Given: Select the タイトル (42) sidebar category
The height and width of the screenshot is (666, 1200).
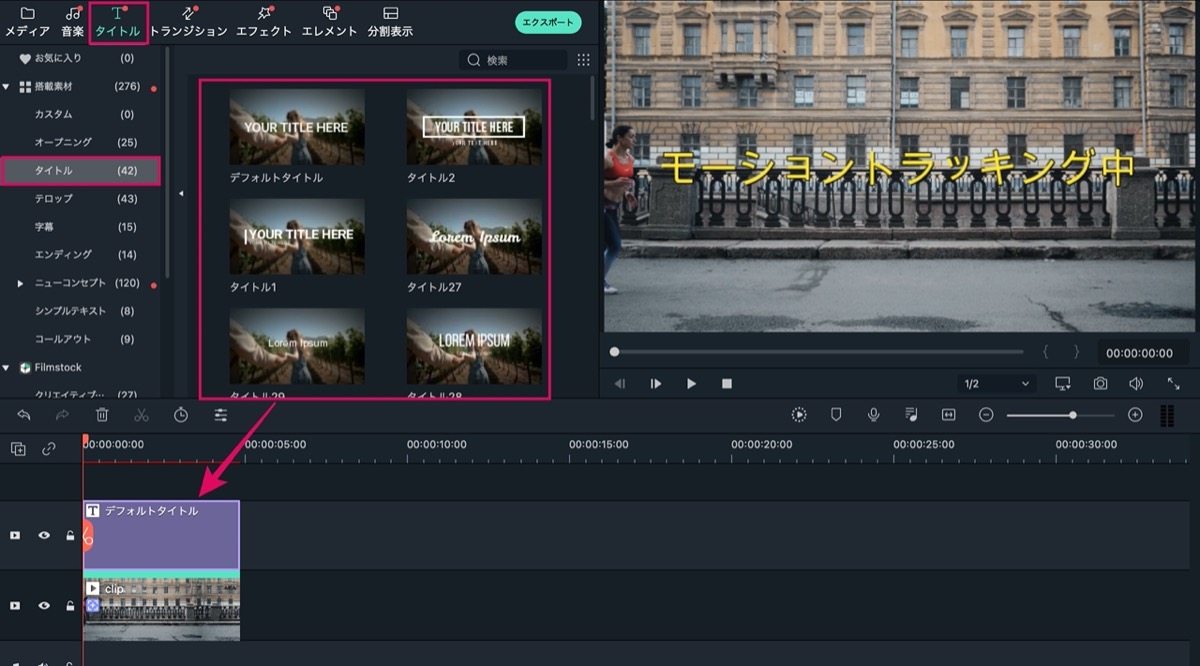Looking at the screenshot, I should coord(81,171).
